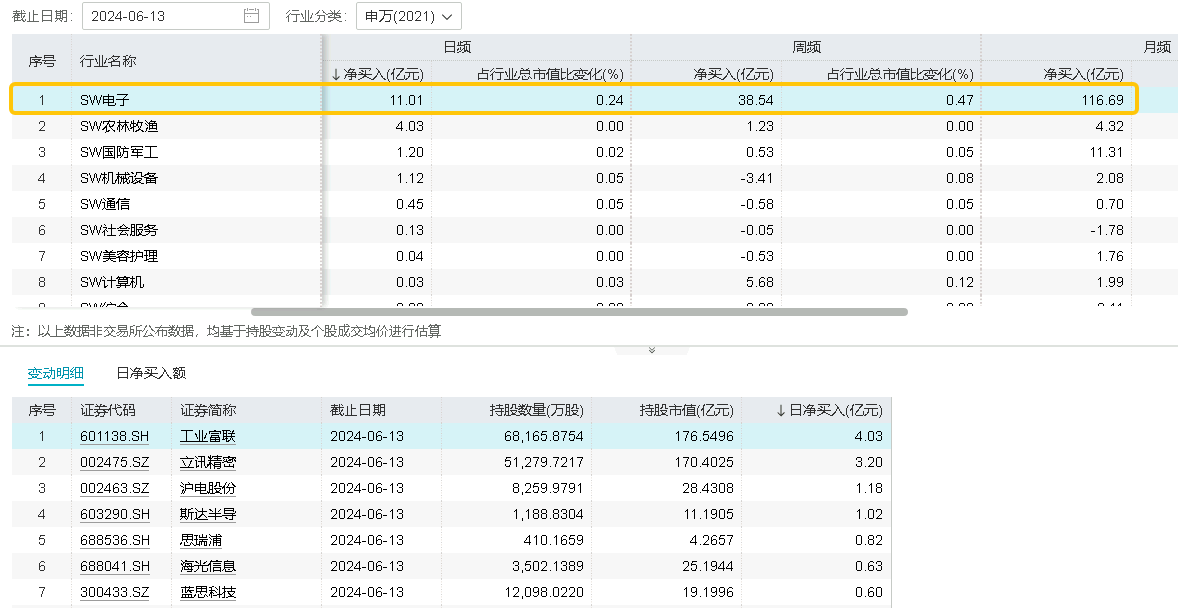Open stock name link 沪电股份

click(x=208, y=488)
